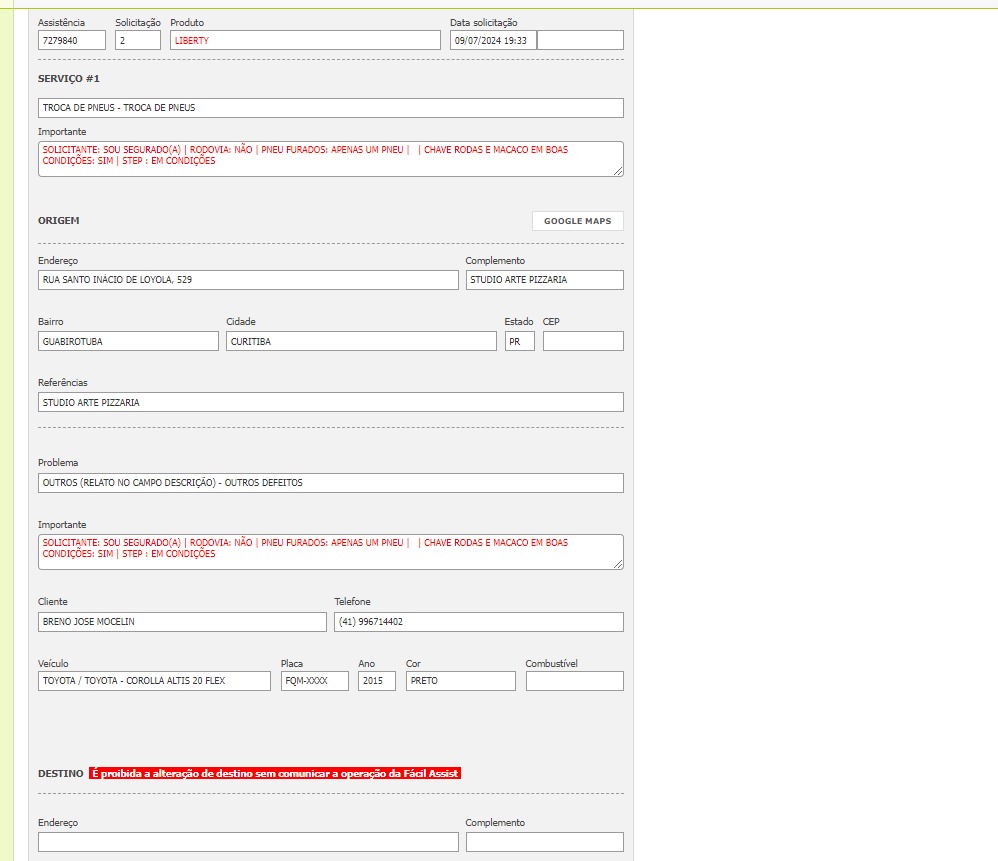
Task: Click the second Importante textarea below Problema
Action: pos(331,552)
